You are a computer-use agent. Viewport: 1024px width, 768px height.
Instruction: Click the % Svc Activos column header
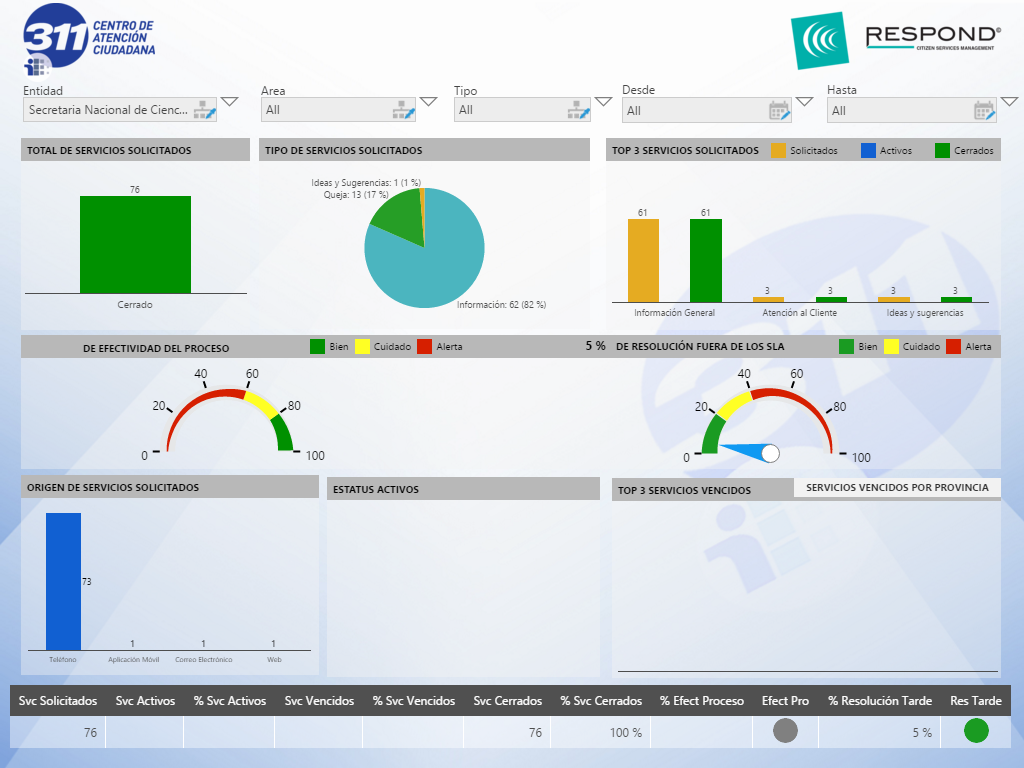coord(230,701)
